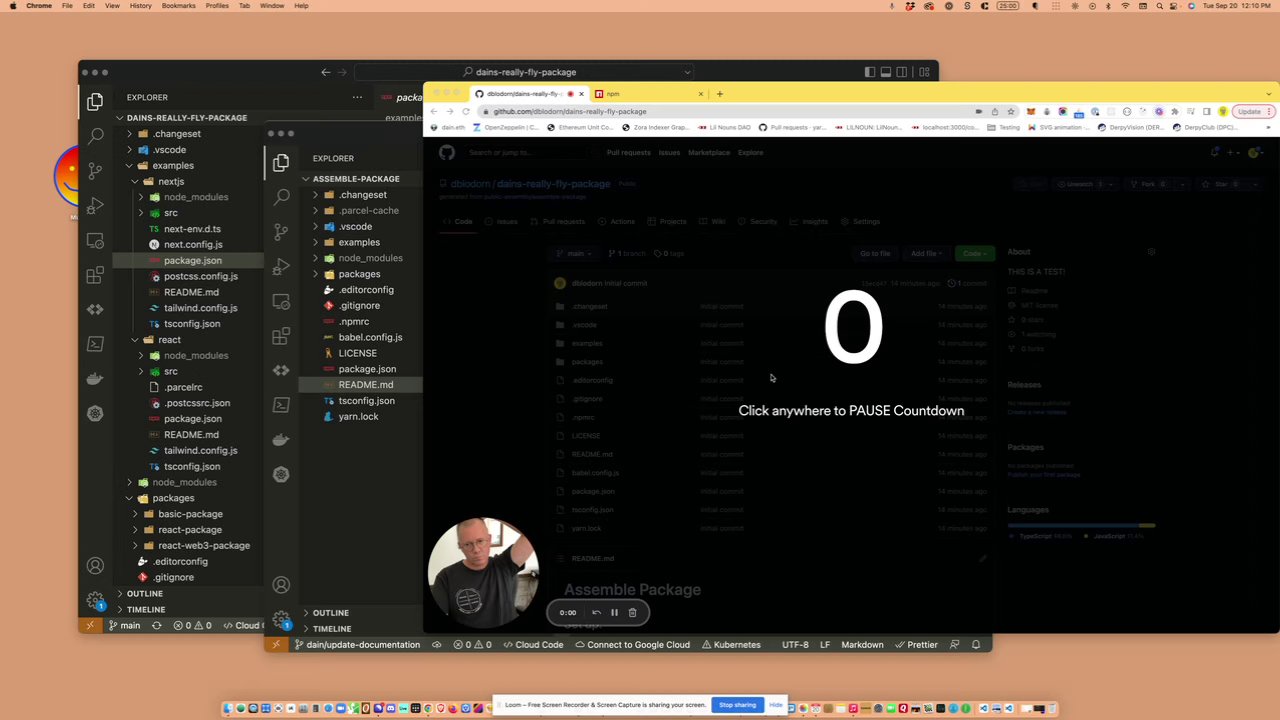
Task: Click presenter webcam bubble
Action: click(484, 574)
